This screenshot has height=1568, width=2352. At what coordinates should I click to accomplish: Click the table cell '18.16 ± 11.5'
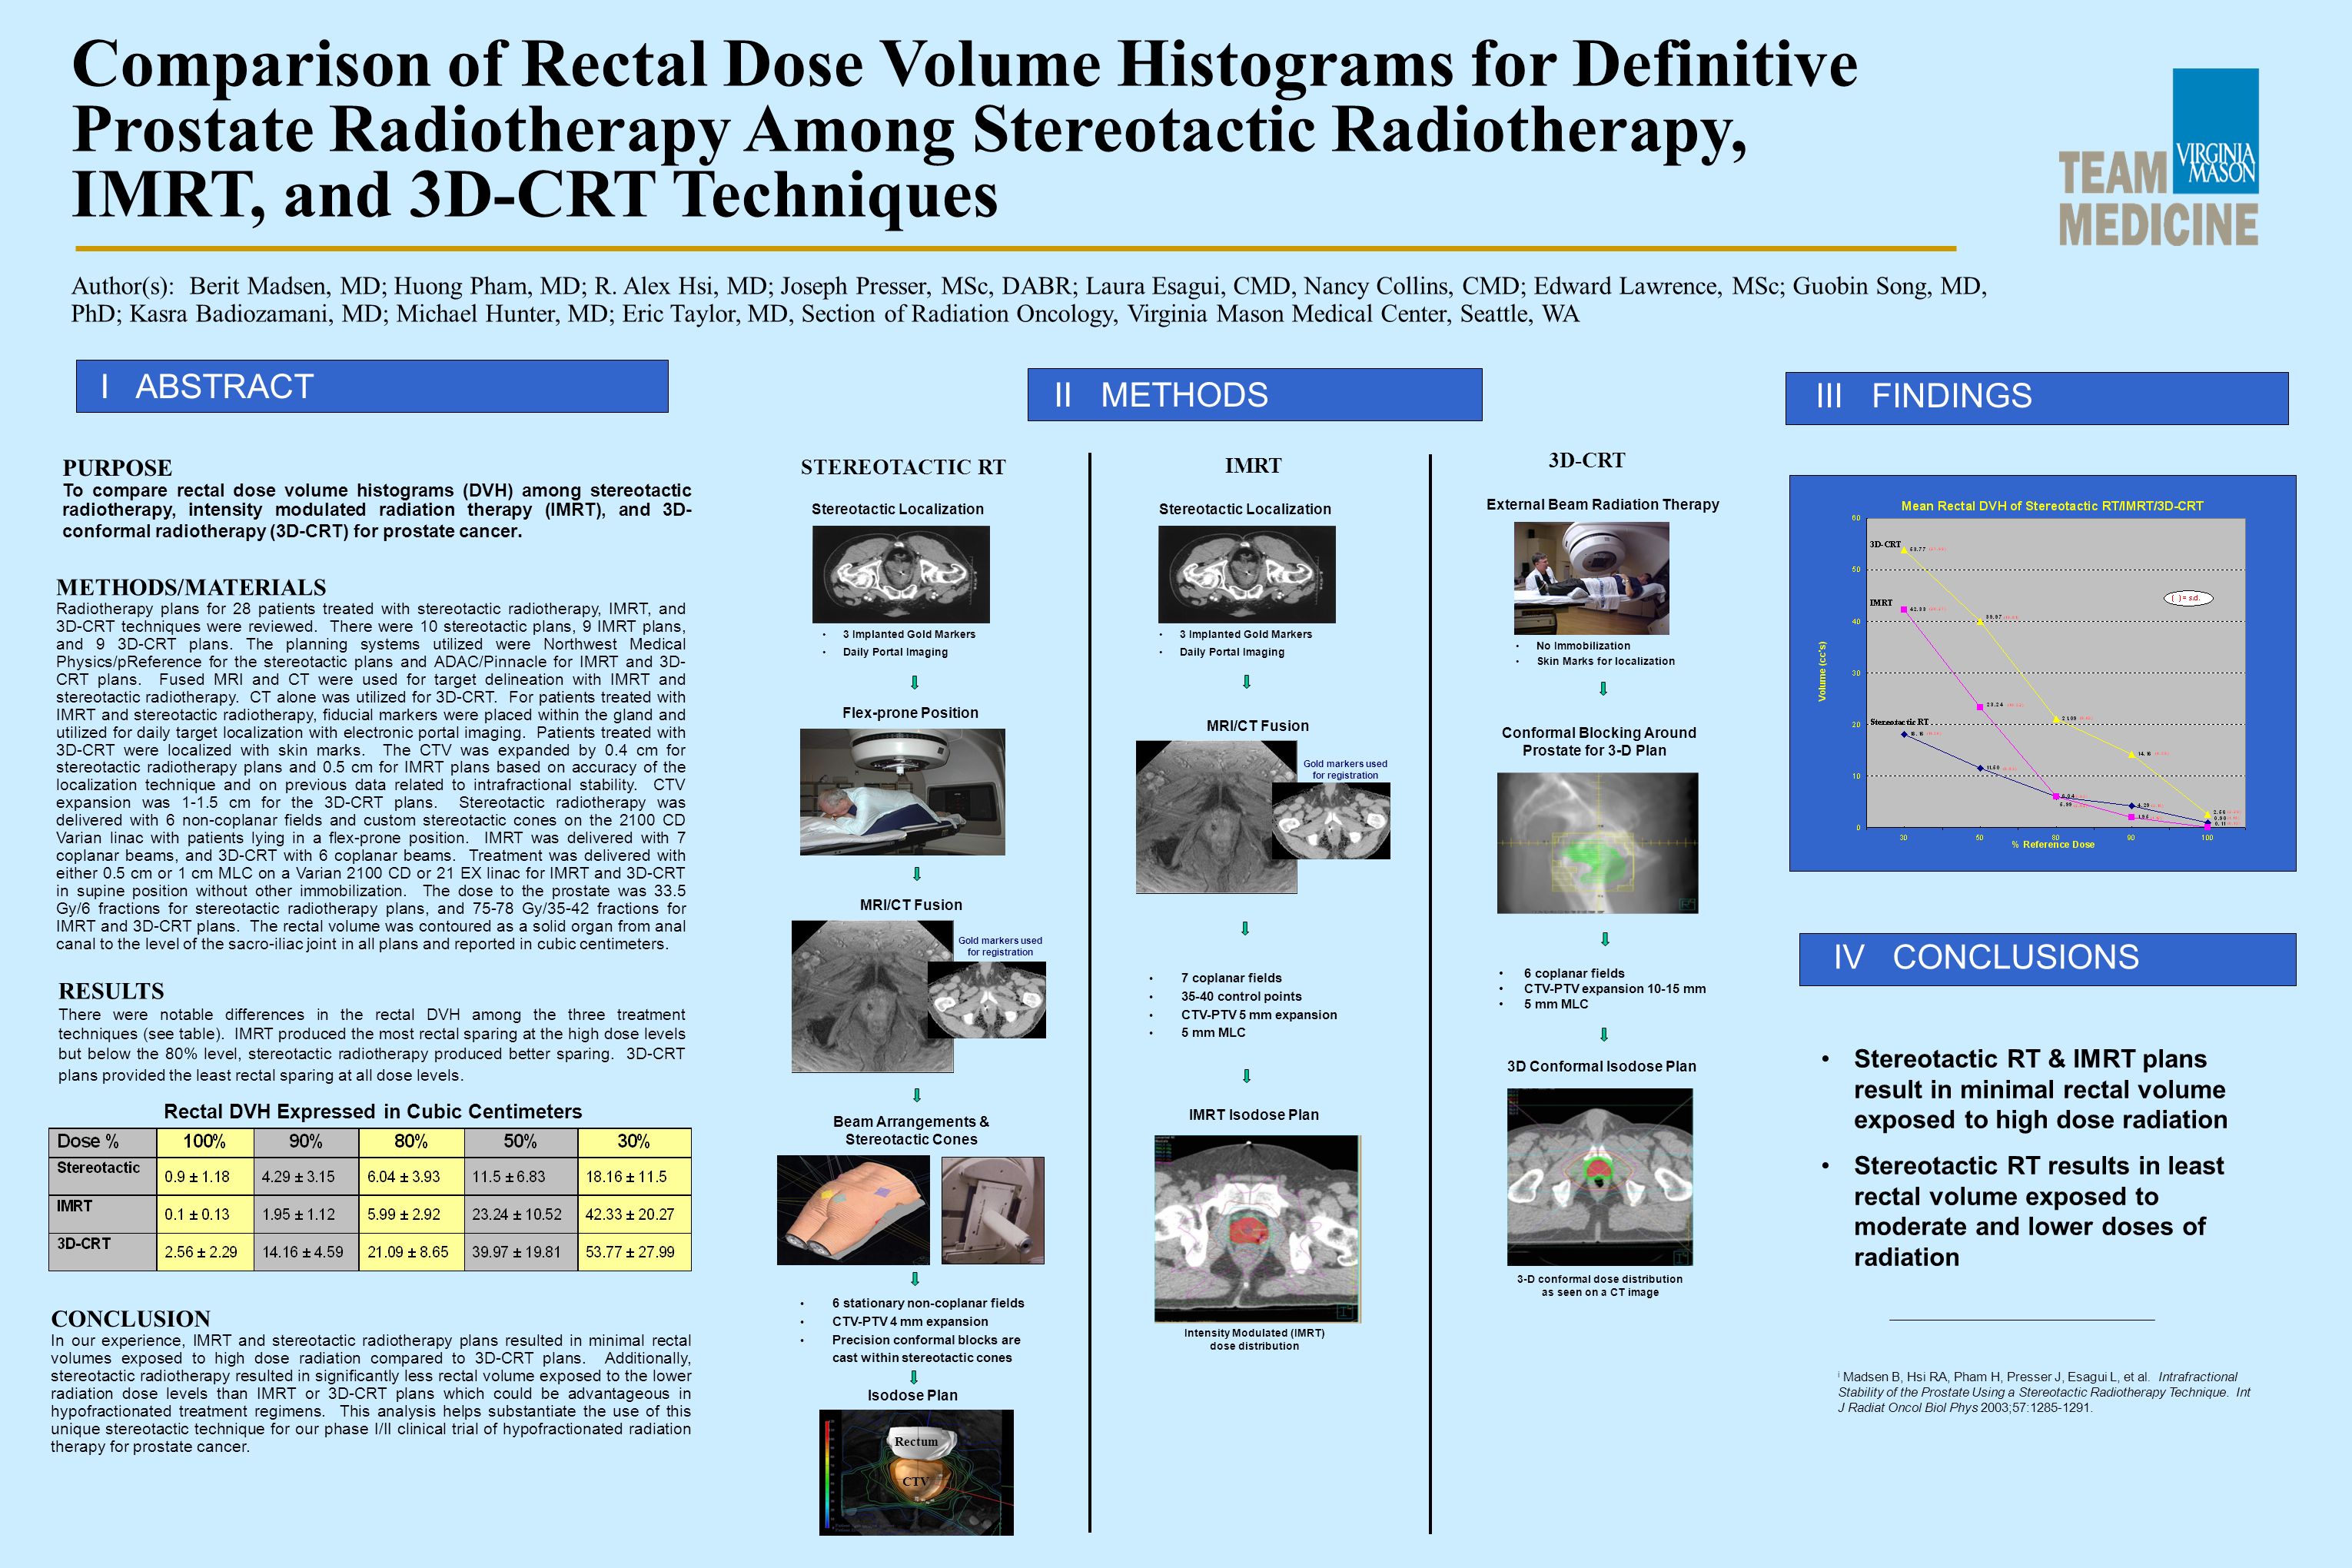tap(634, 1176)
